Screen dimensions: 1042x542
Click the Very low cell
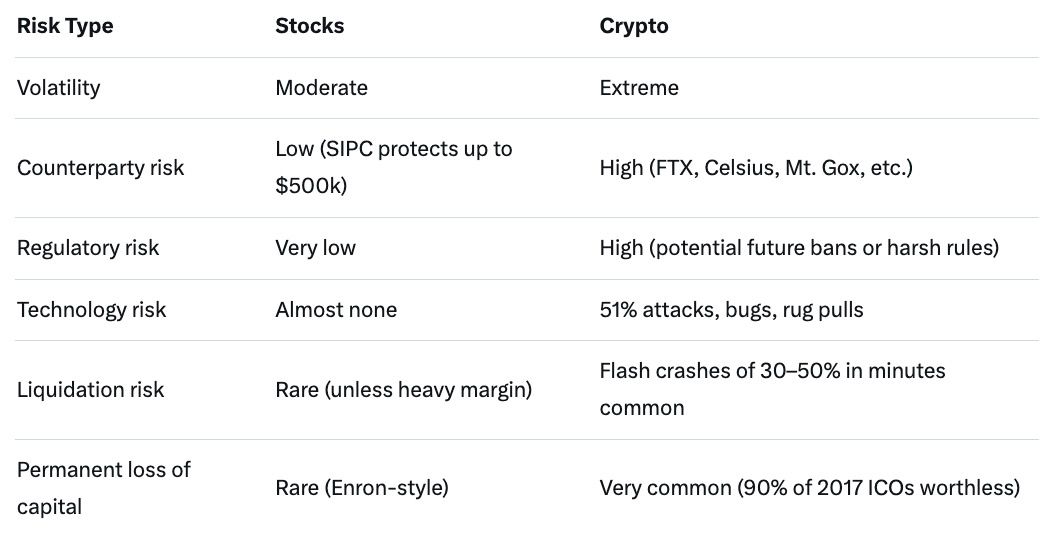[315, 248]
